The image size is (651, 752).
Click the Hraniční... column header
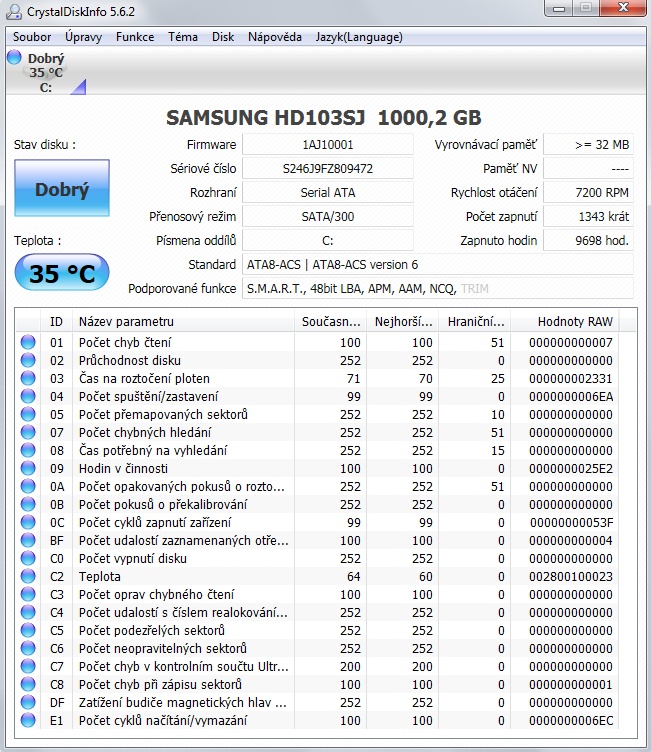click(475, 321)
